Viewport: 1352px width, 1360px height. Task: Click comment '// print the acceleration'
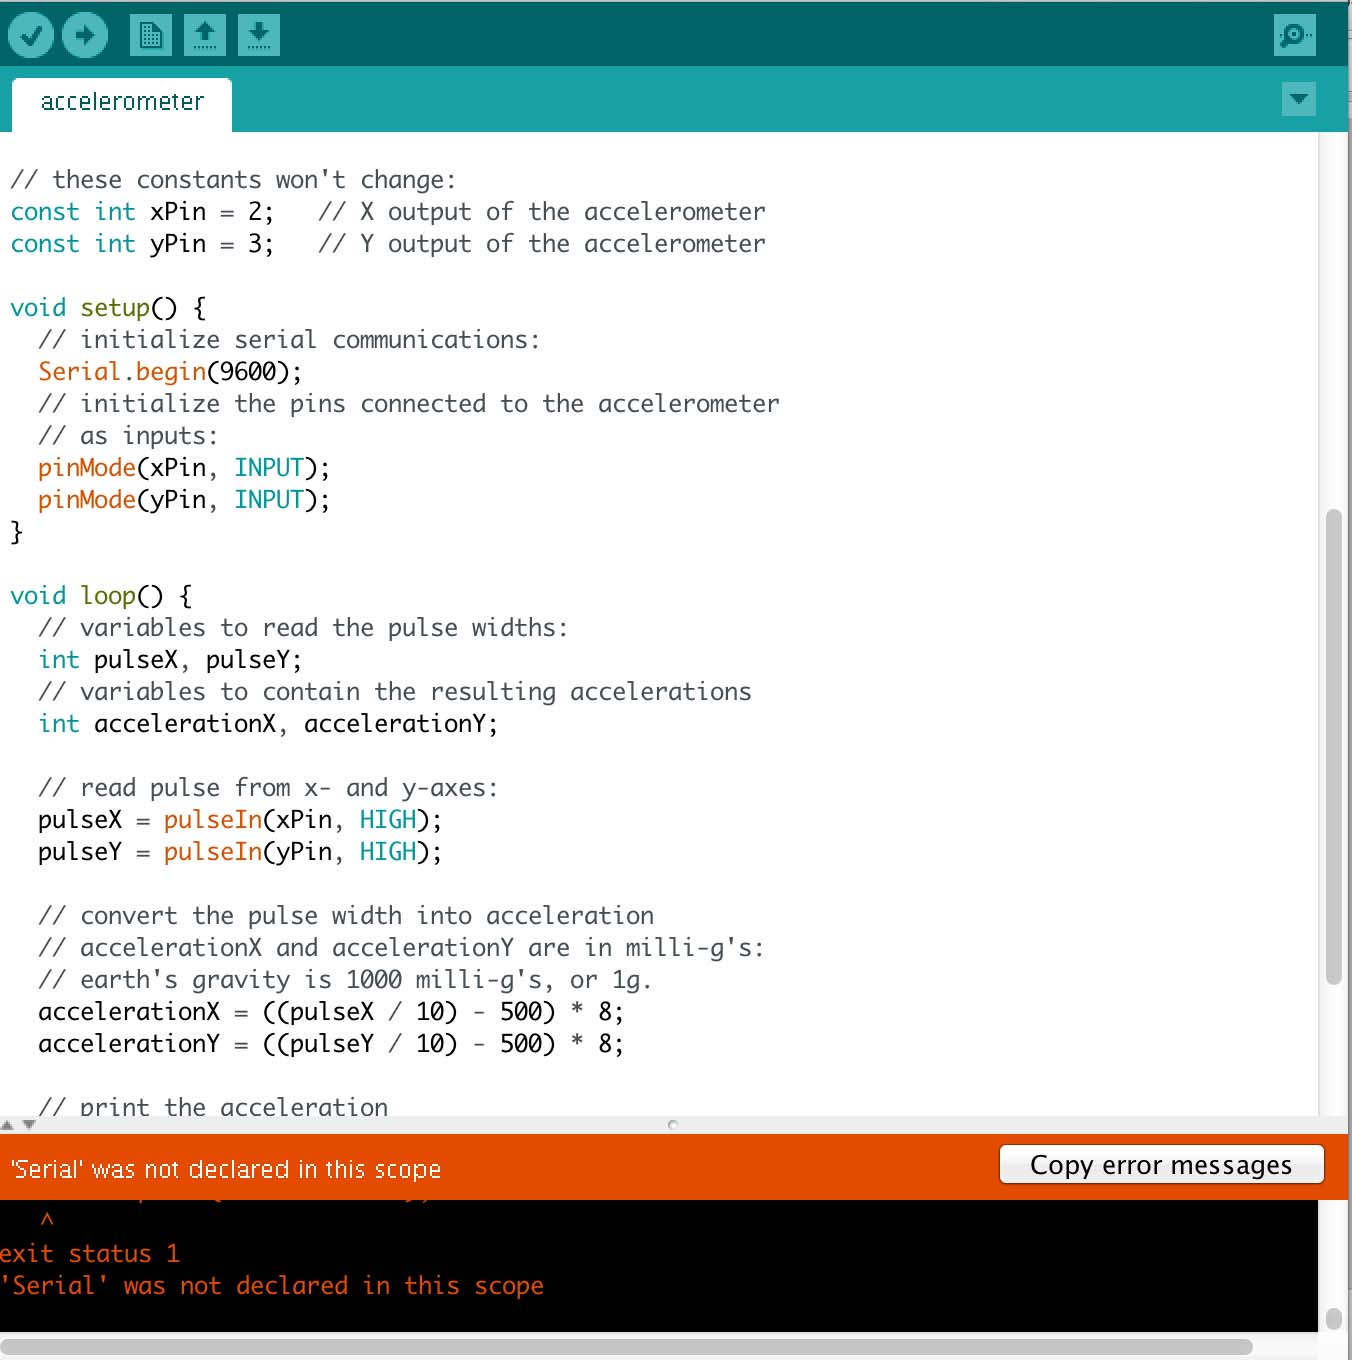pos(213,1106)
